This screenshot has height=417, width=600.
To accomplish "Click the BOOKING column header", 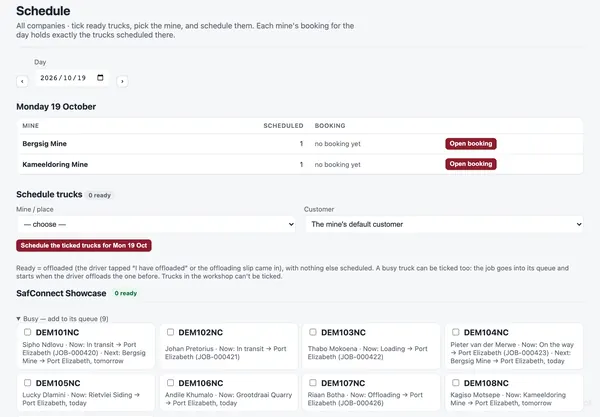I will pyautogui.click(x=330, y=126).
